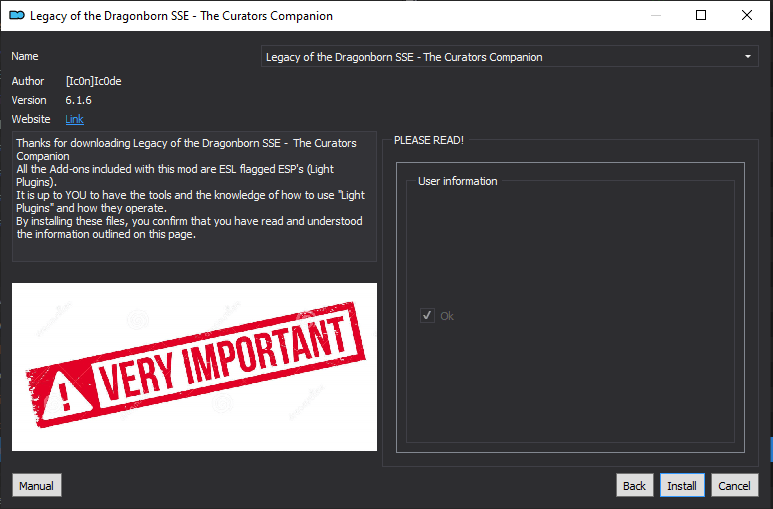The height and width of the screenshot is (509, 773).
Task: Click the Install button
Action: (682, 486)
